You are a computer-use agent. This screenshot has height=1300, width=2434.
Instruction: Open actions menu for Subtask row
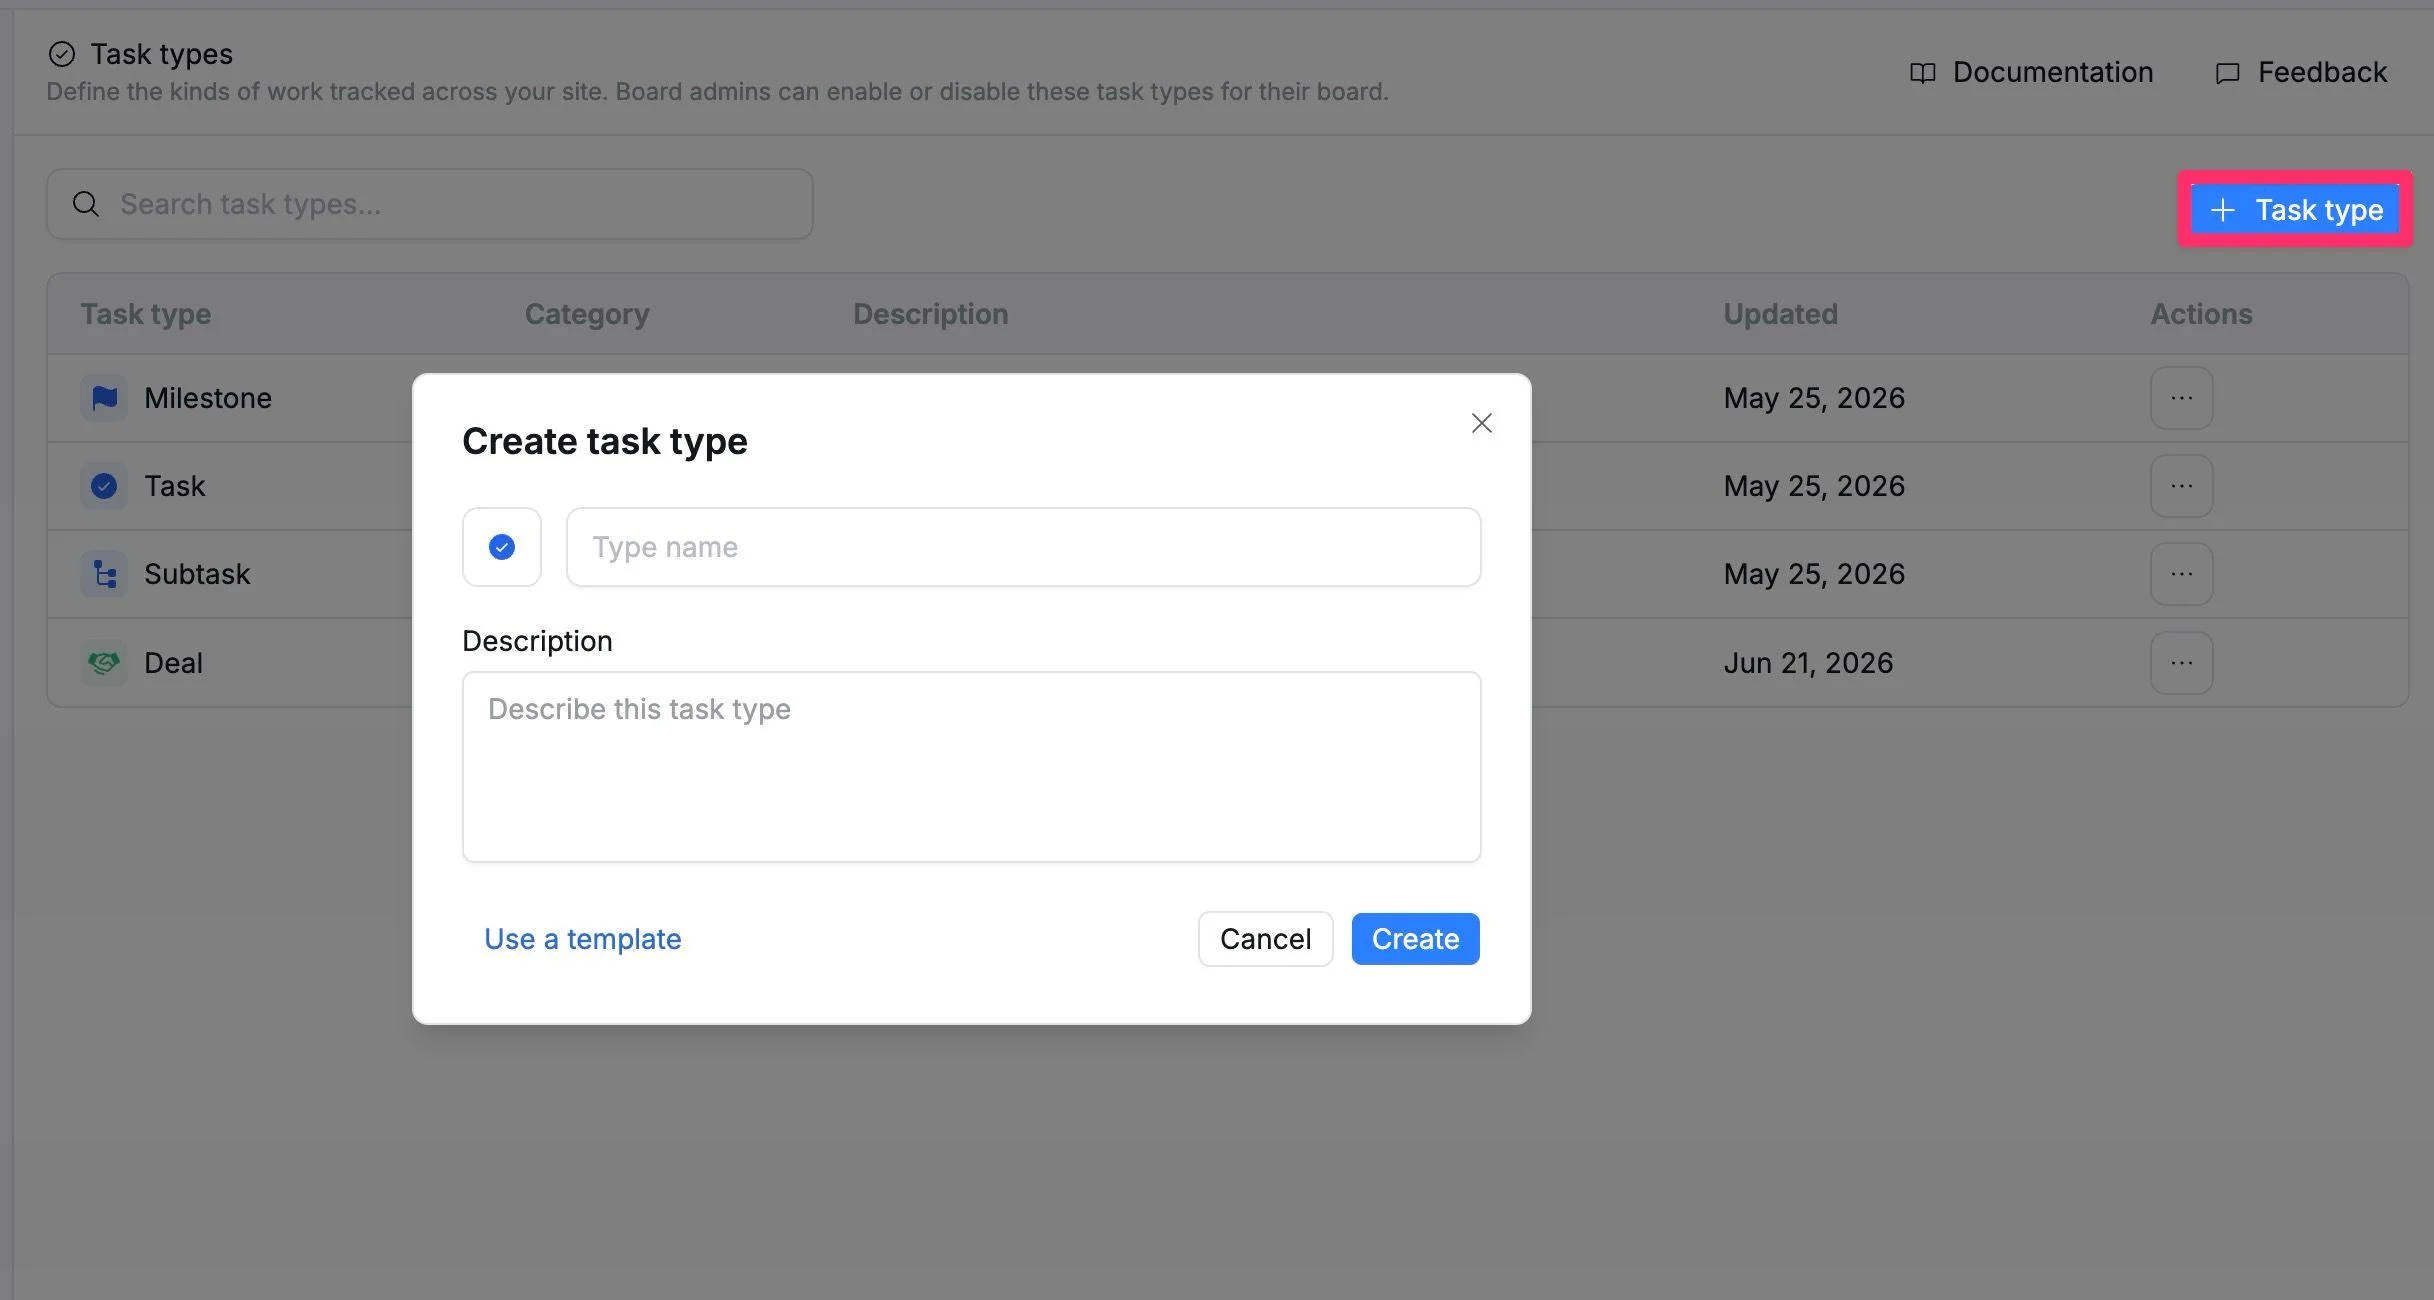tap(2181, 574)
